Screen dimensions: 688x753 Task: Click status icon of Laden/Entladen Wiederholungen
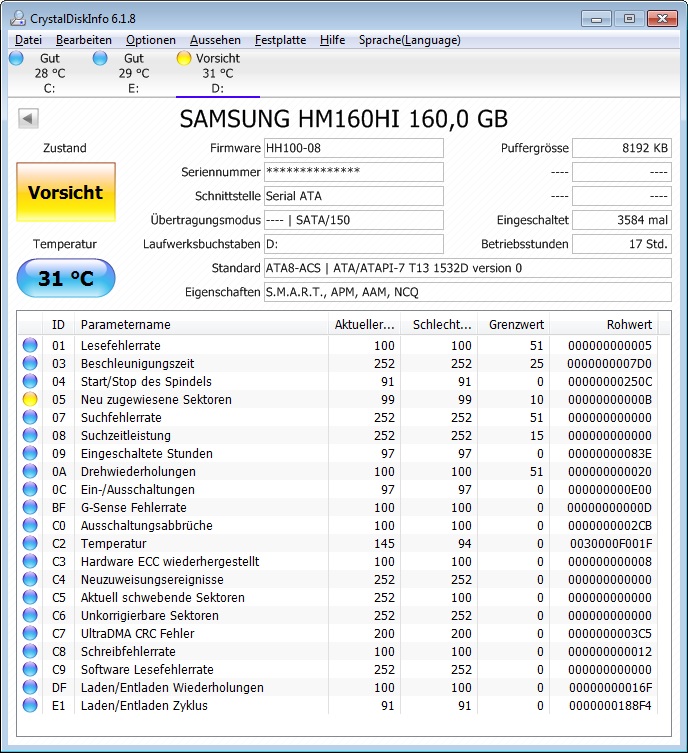[30, 688]
